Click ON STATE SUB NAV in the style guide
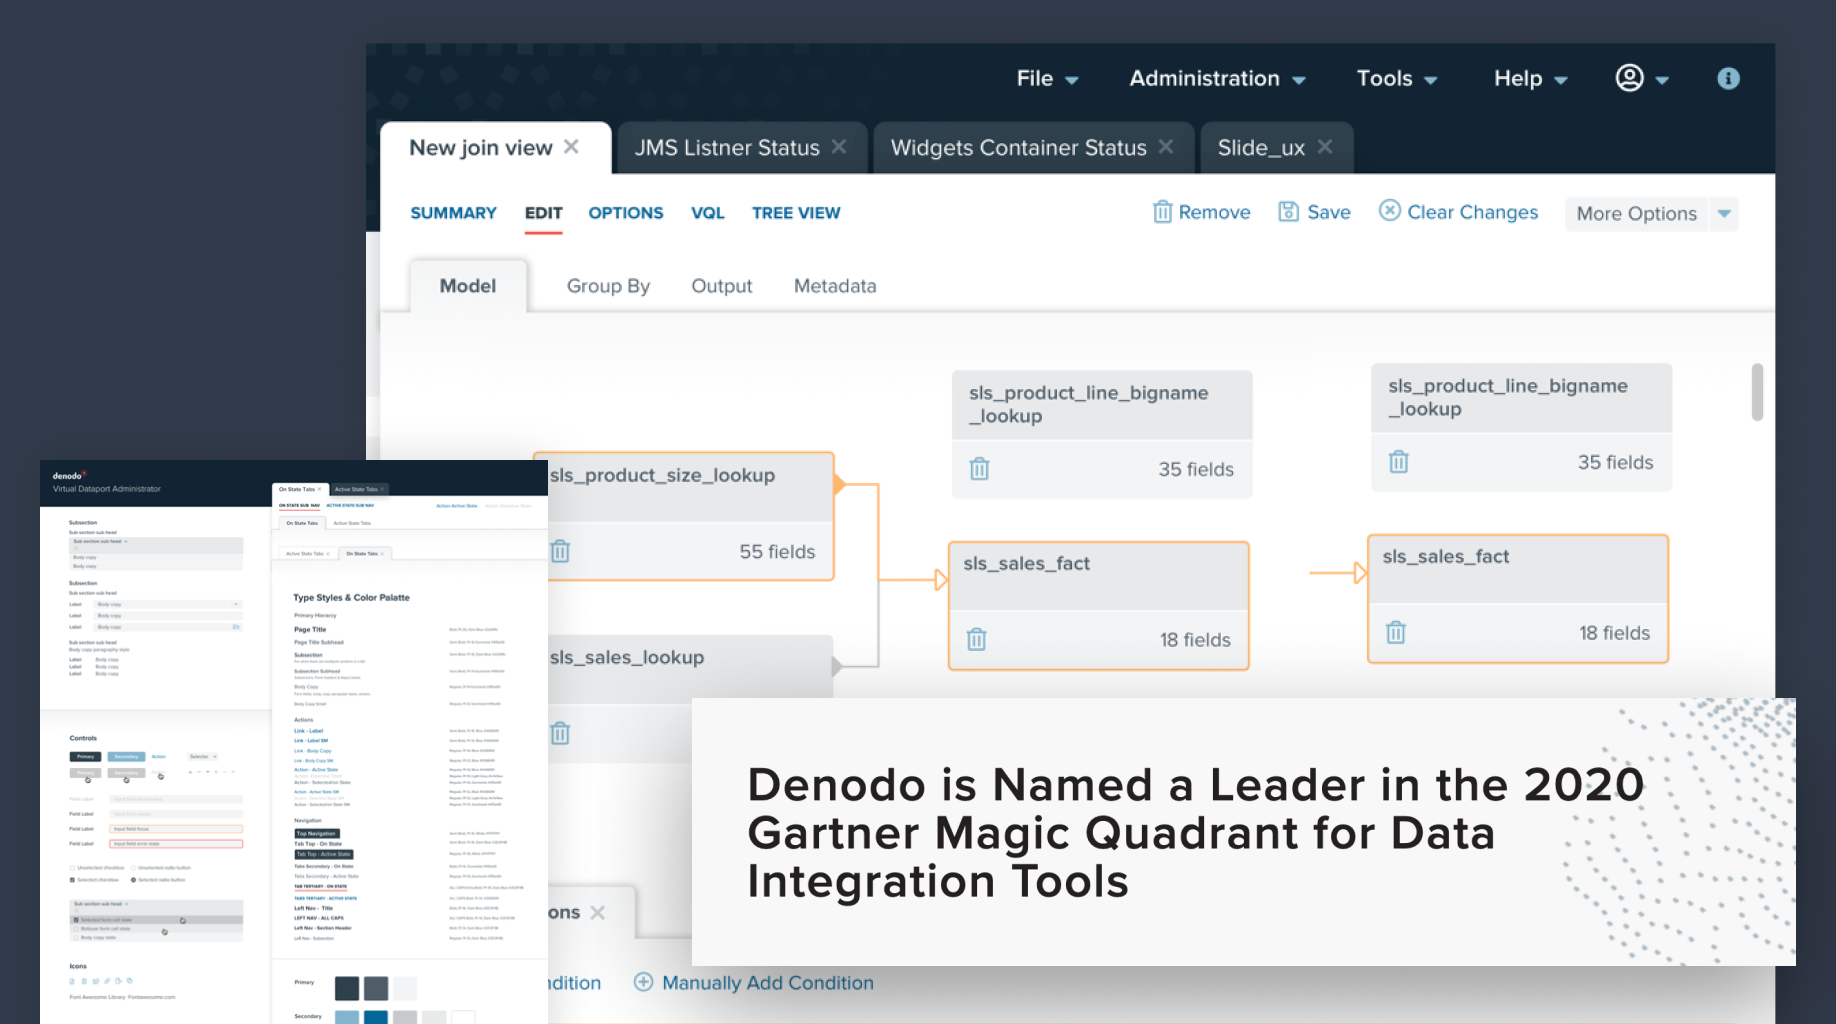The image size is (1836, 1024). [299, 506]
